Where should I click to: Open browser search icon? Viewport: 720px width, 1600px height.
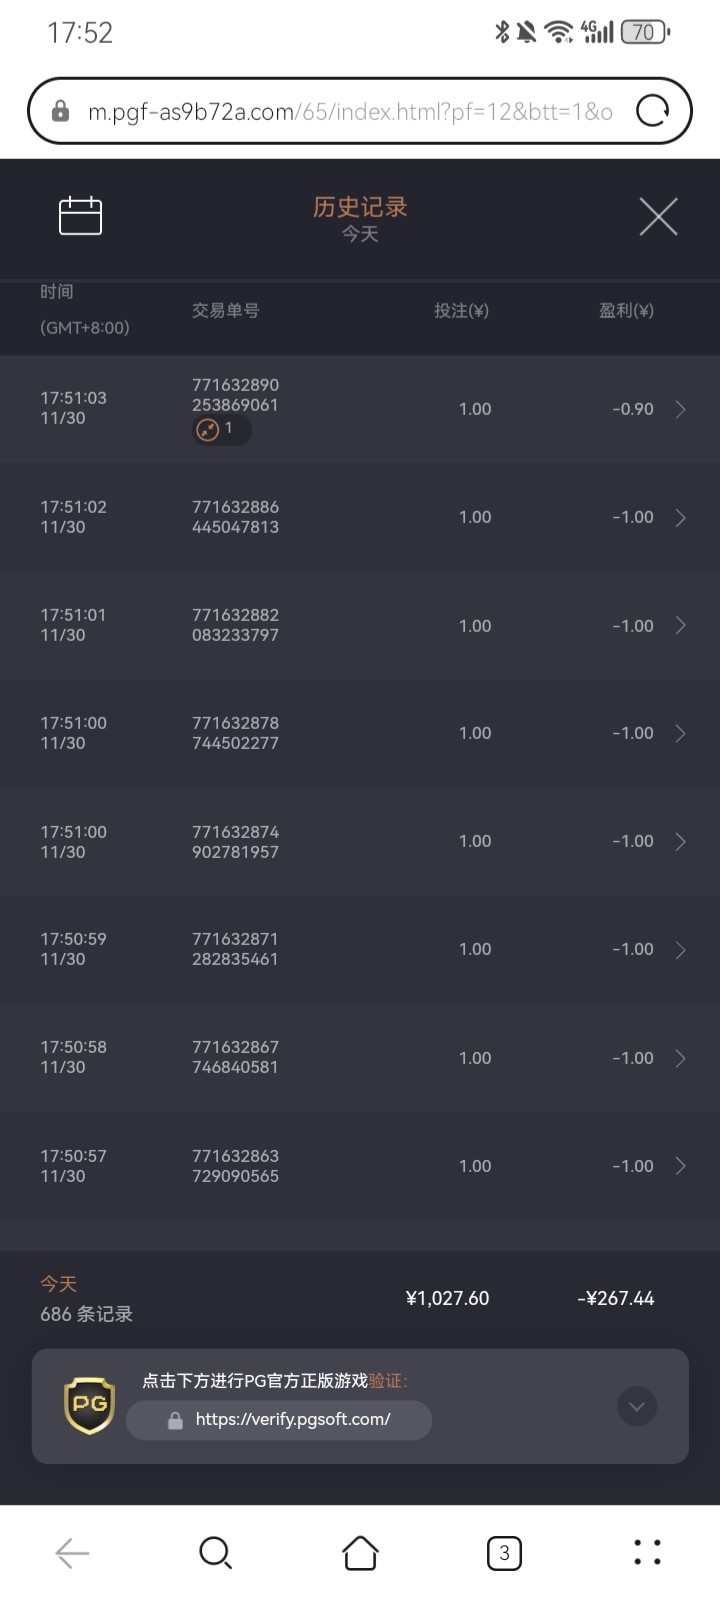pos(215,1553)
